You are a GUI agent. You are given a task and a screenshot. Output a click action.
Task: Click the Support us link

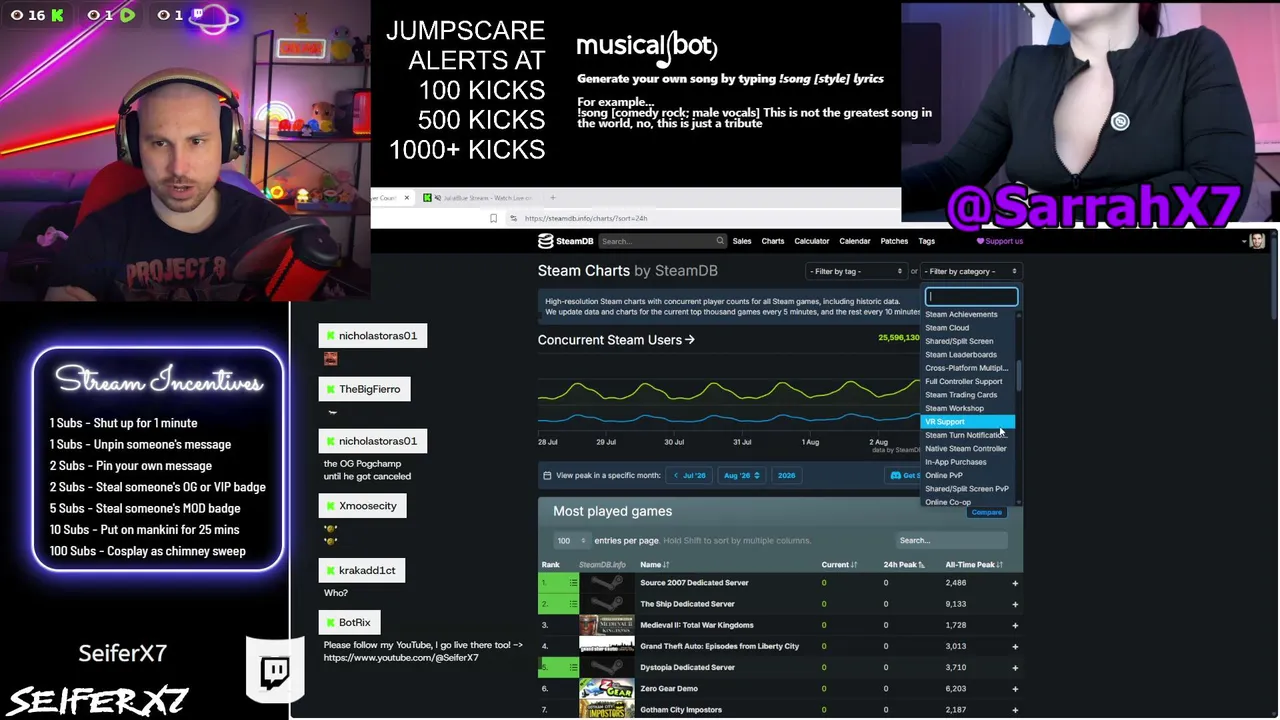1000,241
